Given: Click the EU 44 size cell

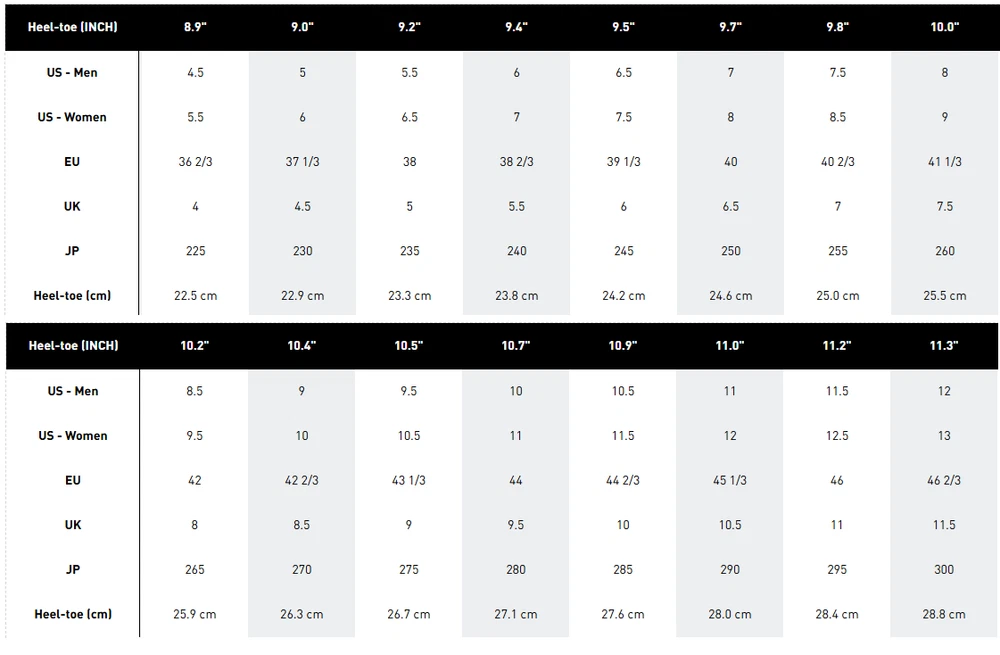Looking at the screenshot, I should 516,480.
